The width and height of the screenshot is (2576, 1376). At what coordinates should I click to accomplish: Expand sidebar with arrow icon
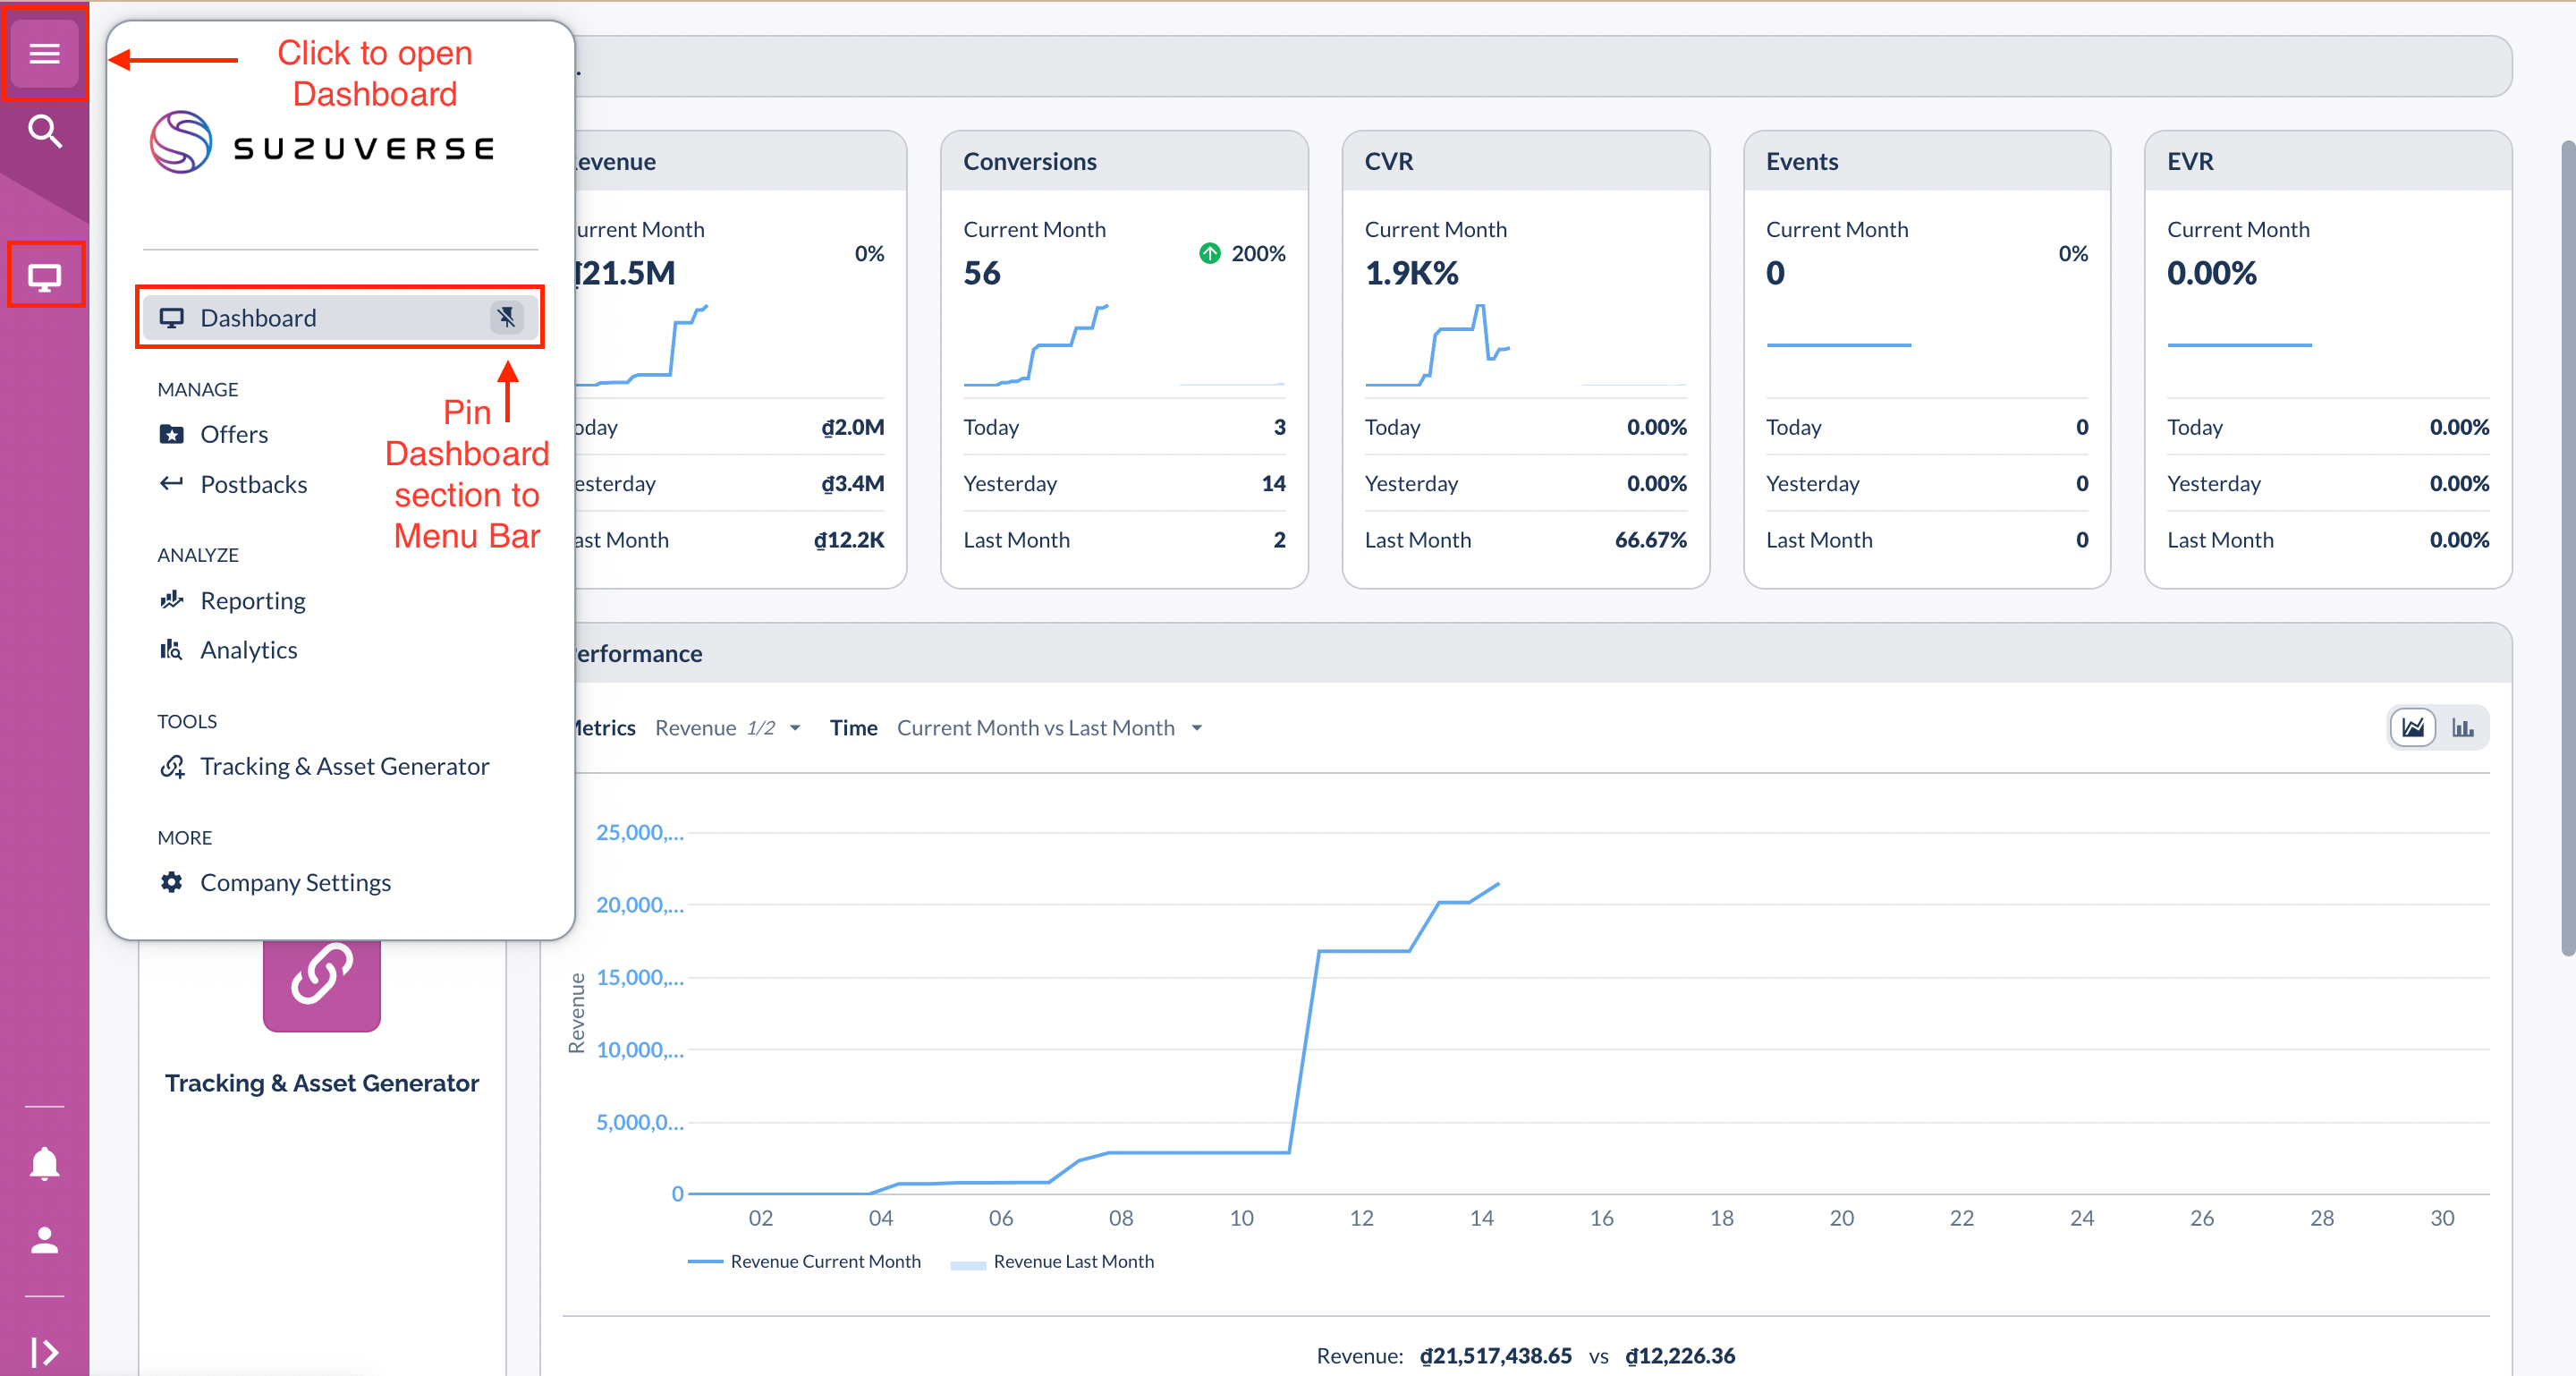pos(44,1351)
